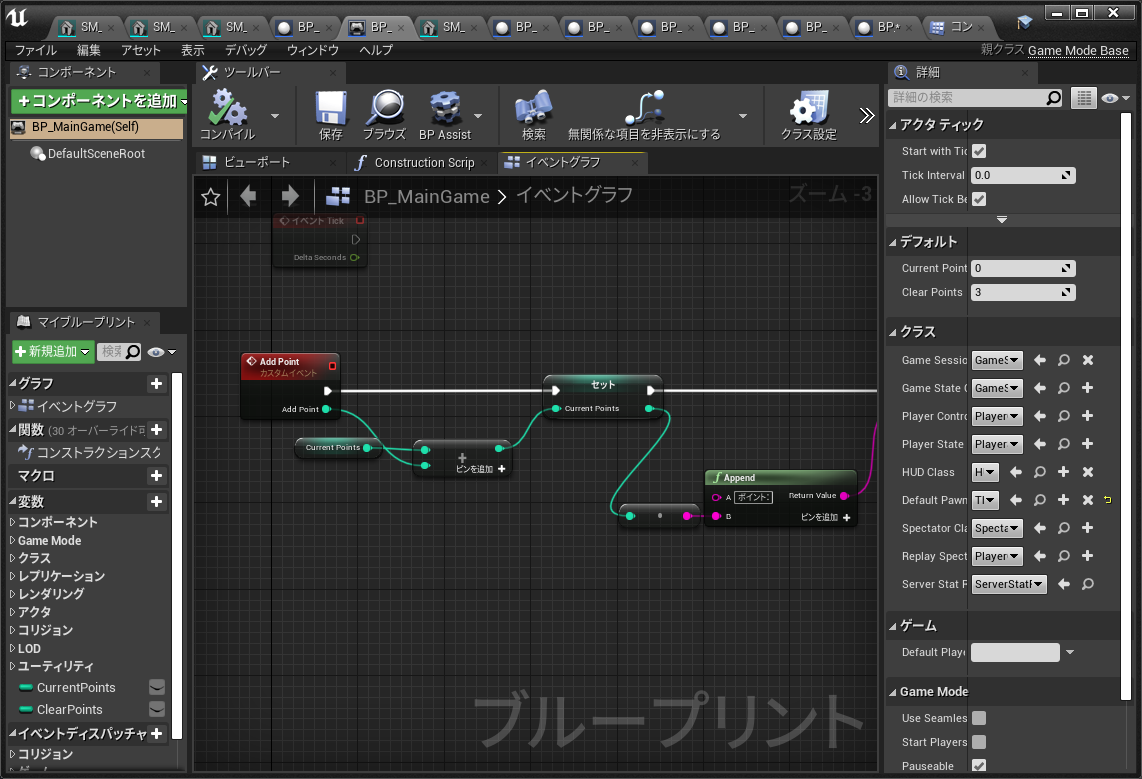Open BP Assist dropdown arrow
This screenshot has width=1142, height=779.
click(478, 116)
